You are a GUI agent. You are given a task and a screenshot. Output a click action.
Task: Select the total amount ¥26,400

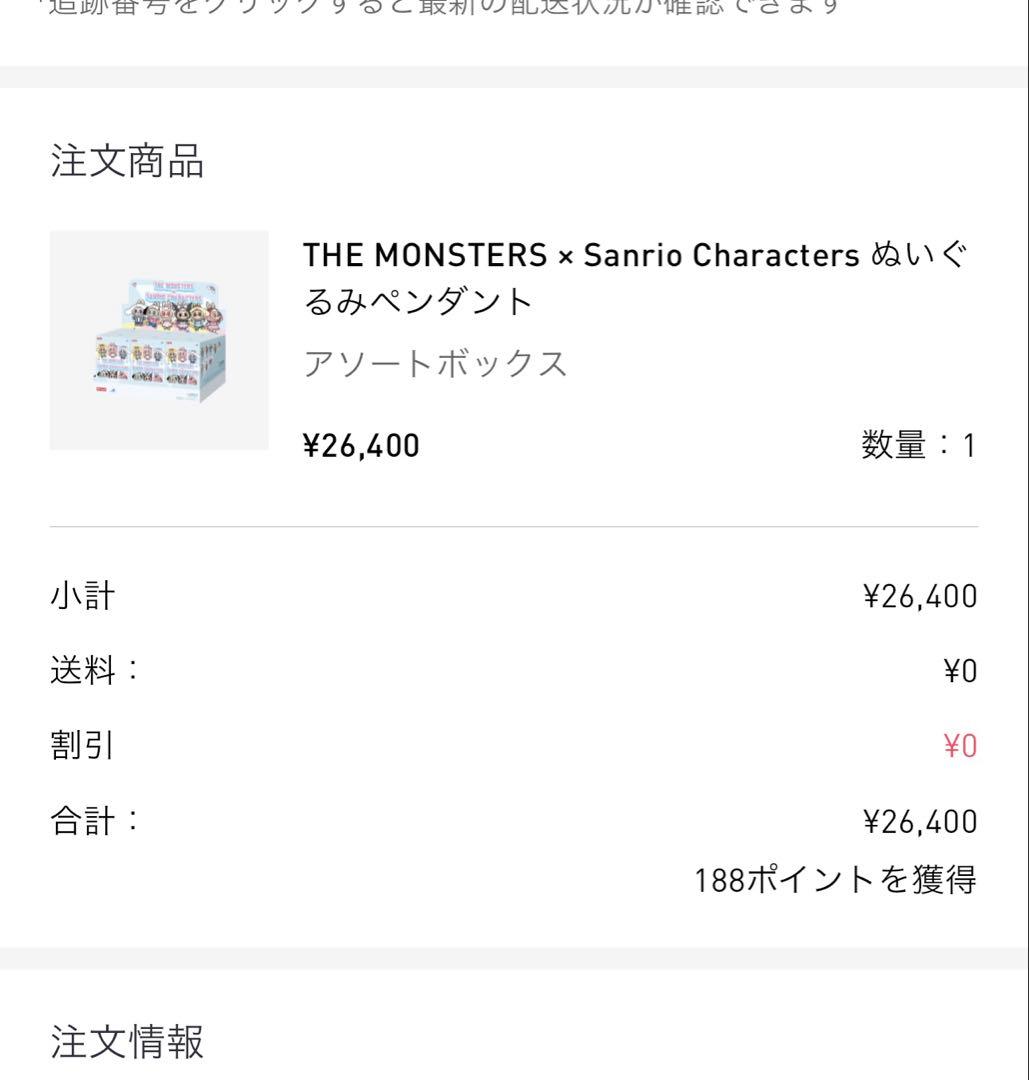[x=920, y=822]
